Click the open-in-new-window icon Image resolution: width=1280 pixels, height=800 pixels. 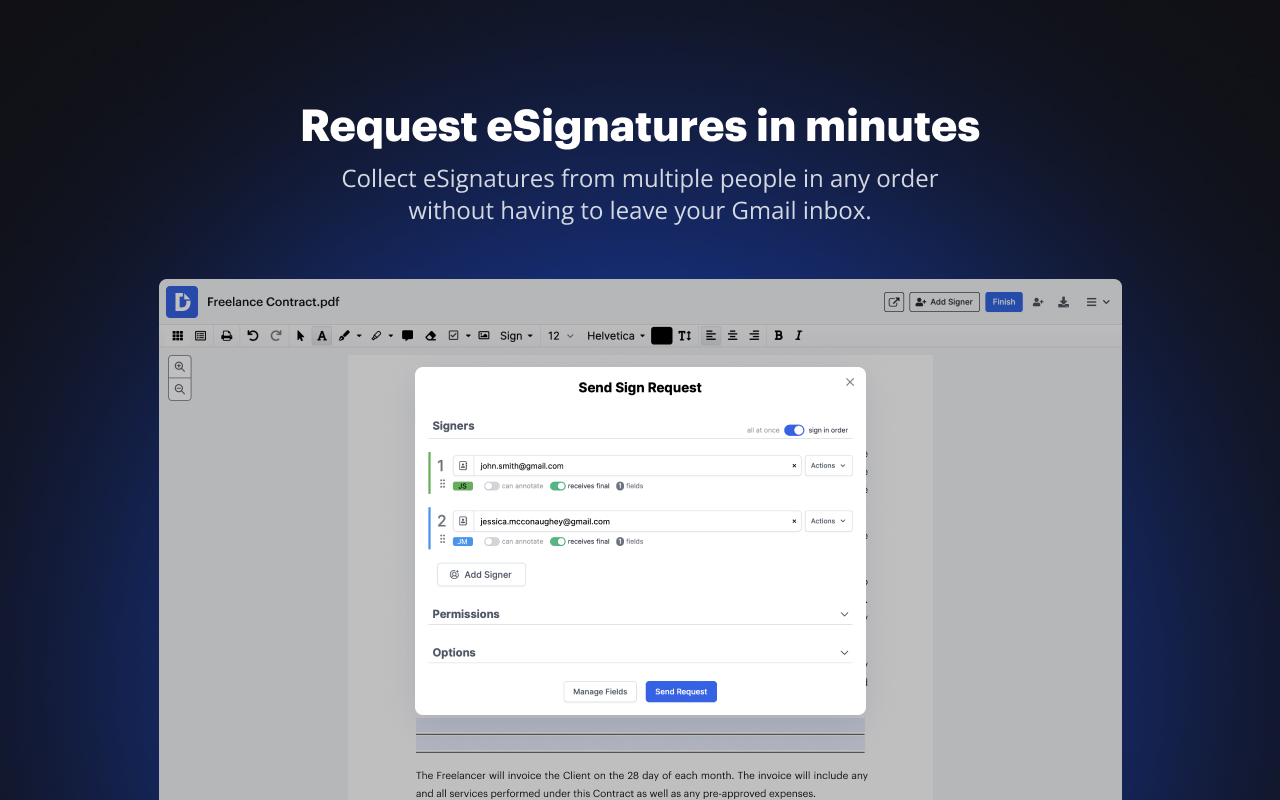(x=894, y=302)
